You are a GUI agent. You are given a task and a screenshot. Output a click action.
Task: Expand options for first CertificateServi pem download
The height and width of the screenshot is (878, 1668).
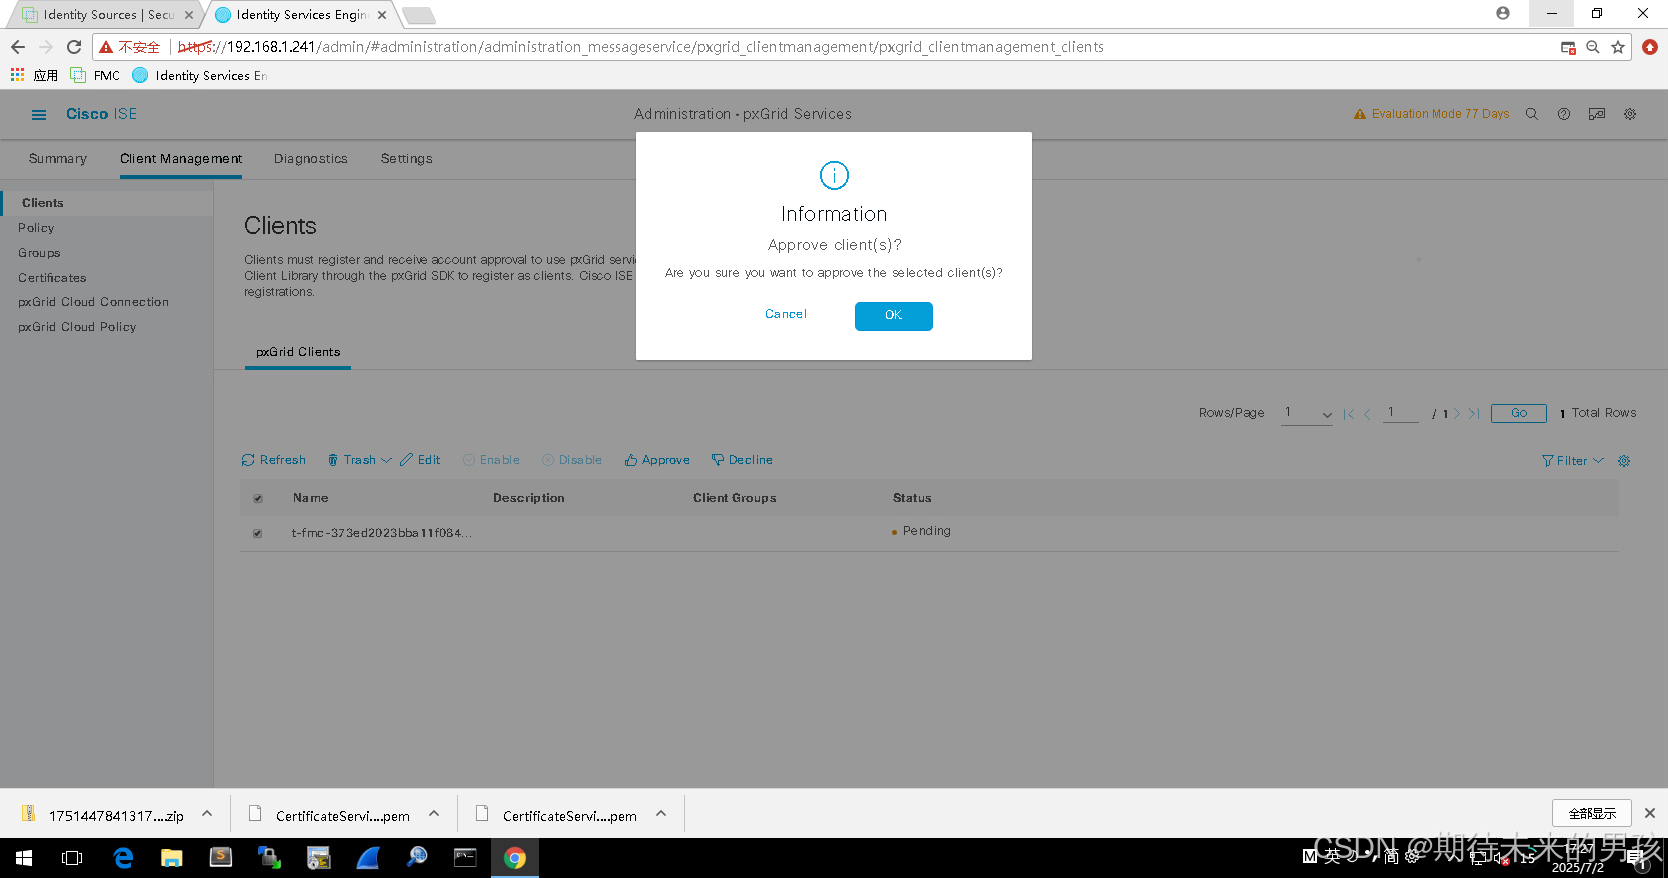pyautogui.click(x=434, y=814)
